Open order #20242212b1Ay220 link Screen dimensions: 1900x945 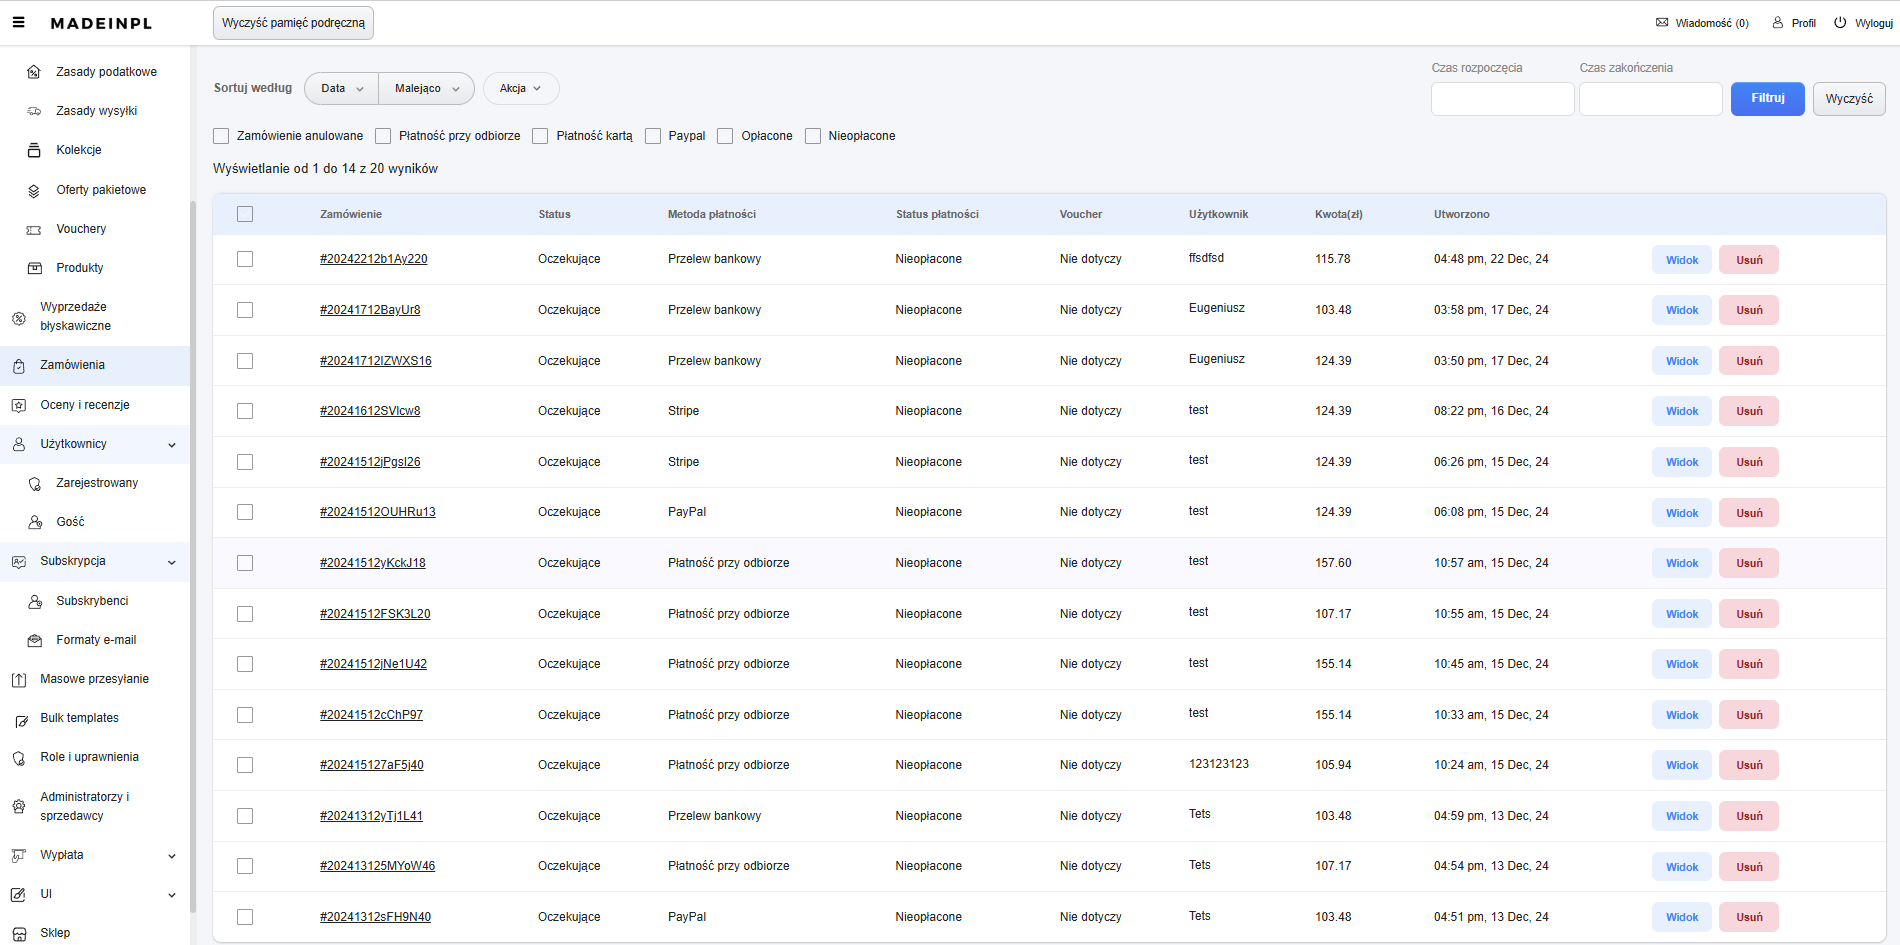click(x=373, y=259)
